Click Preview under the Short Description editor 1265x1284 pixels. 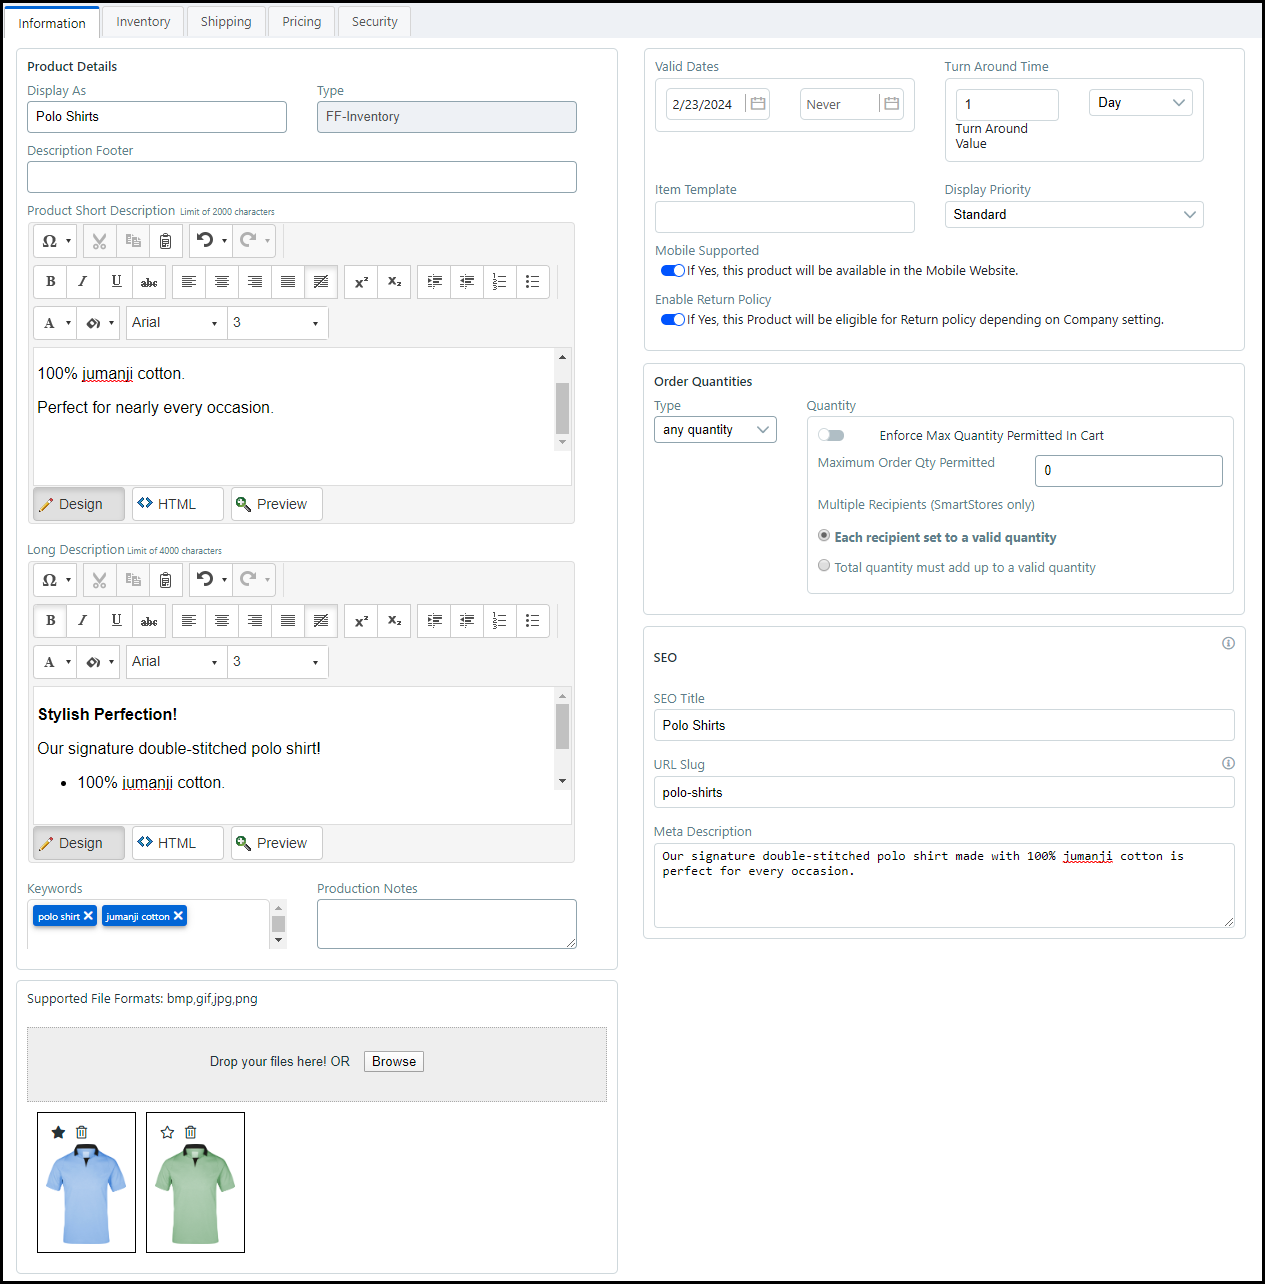point(277,504)
